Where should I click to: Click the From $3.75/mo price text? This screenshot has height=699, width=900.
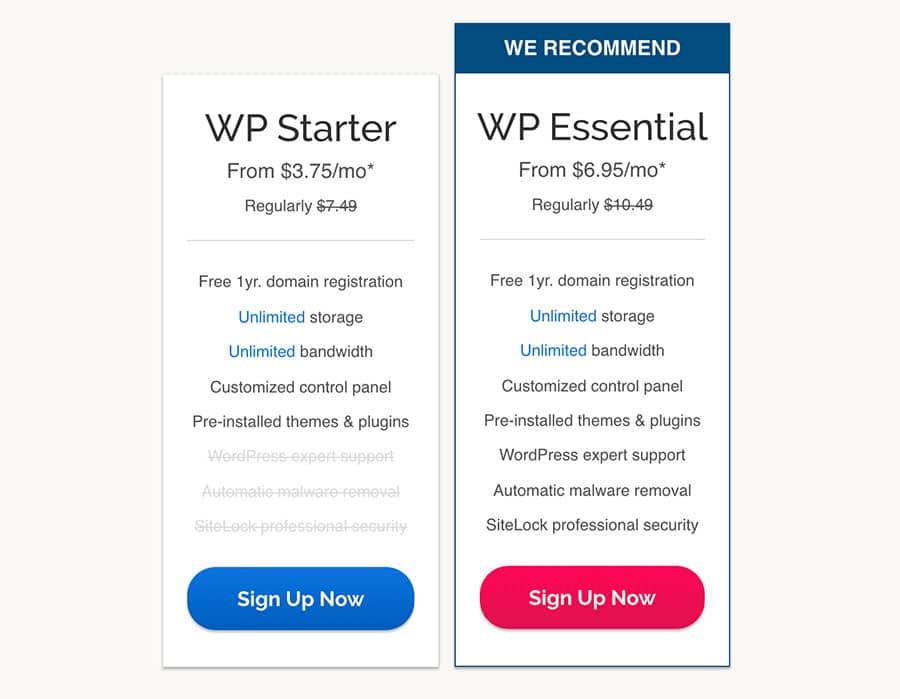300,171
